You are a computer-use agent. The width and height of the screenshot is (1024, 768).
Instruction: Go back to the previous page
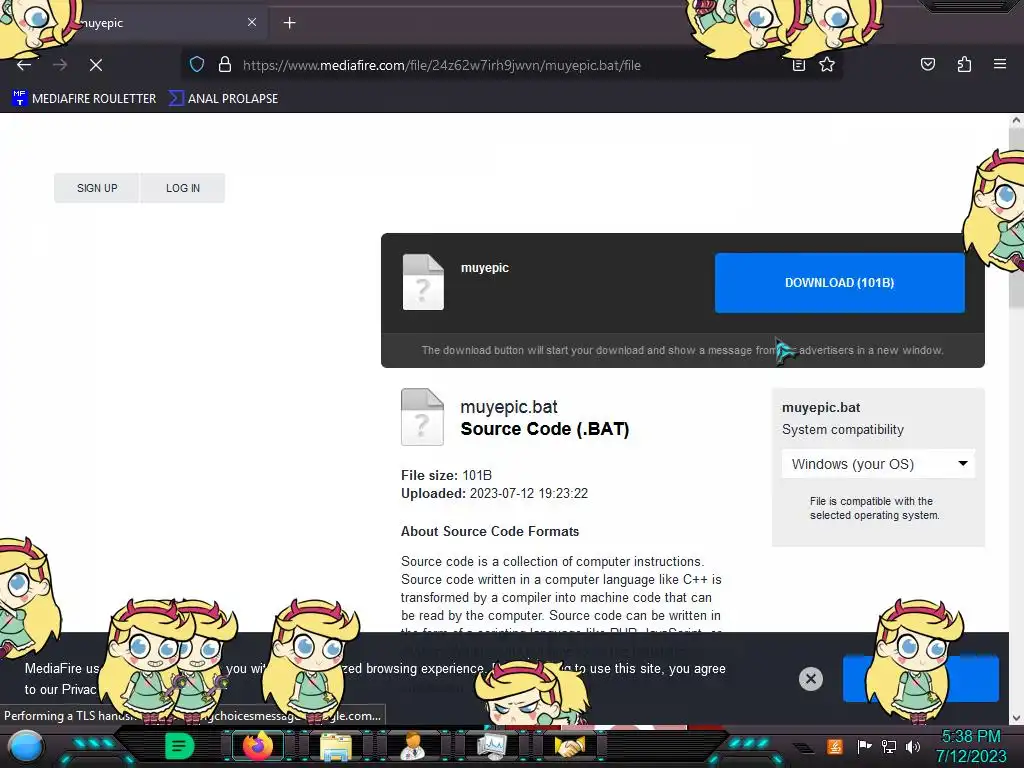(x=24, y=65)
